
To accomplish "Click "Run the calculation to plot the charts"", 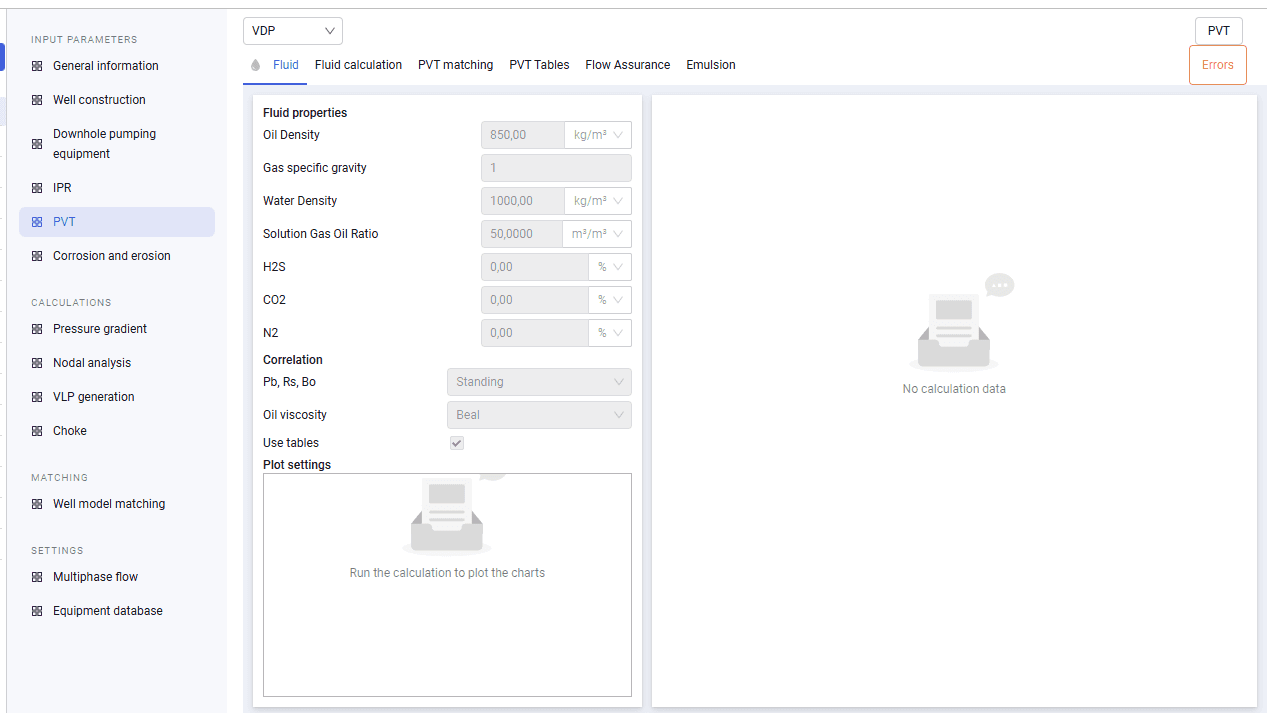I will click(447, 573).
